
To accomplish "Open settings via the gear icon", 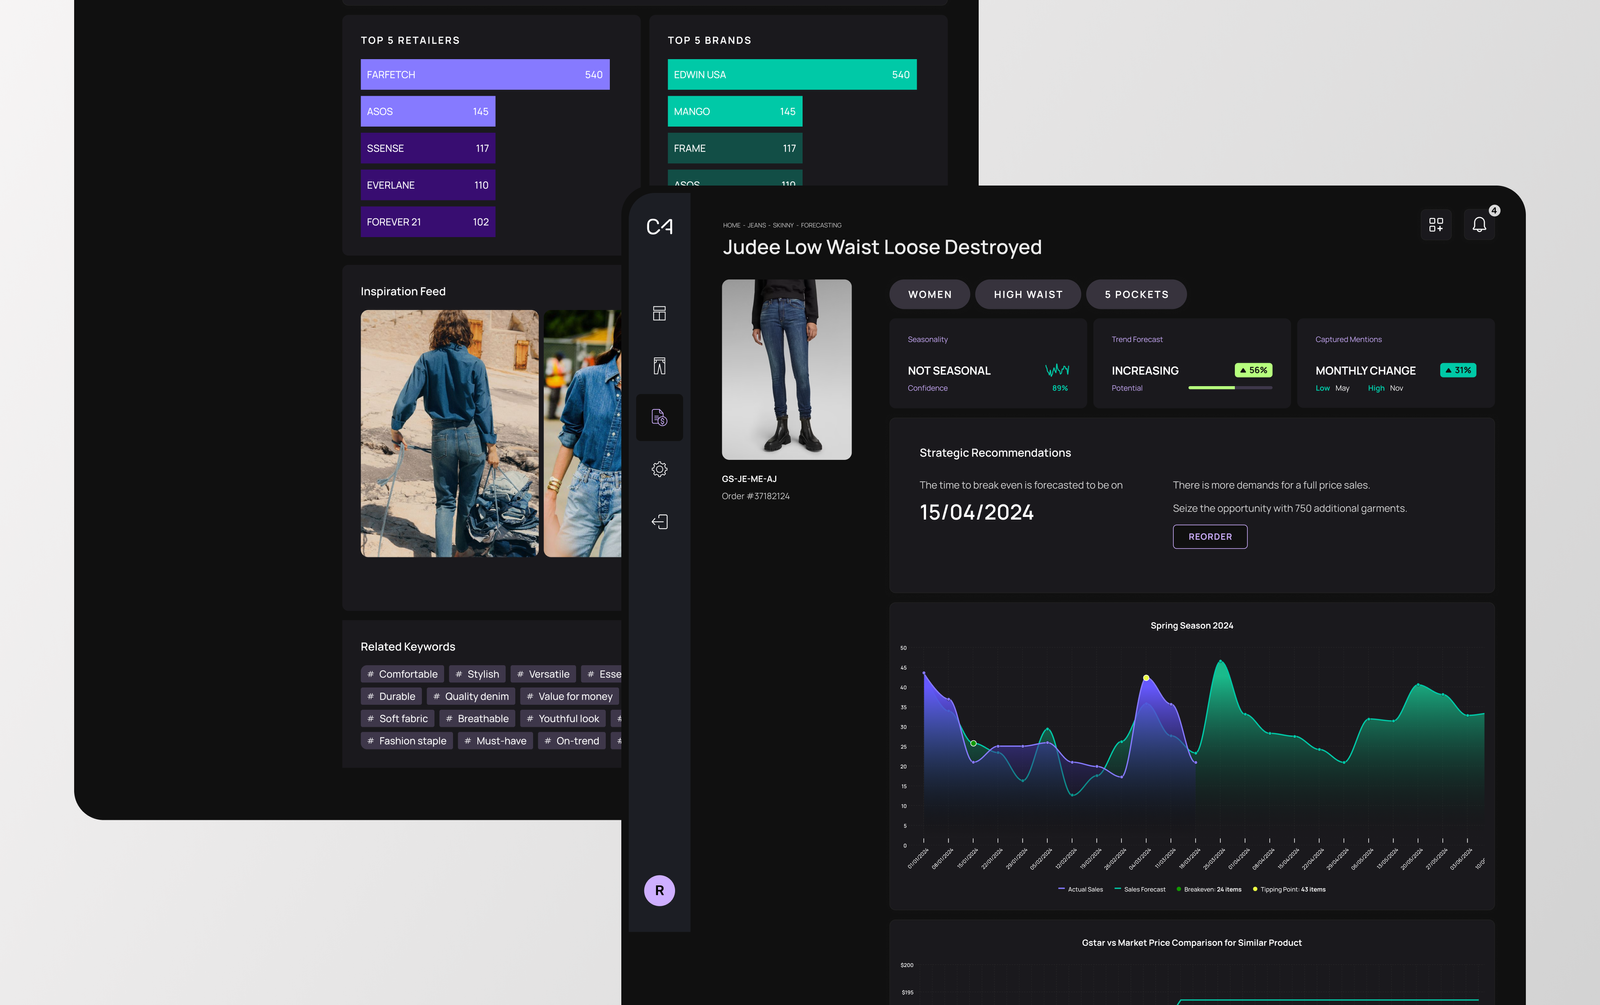I will [659, 470].
